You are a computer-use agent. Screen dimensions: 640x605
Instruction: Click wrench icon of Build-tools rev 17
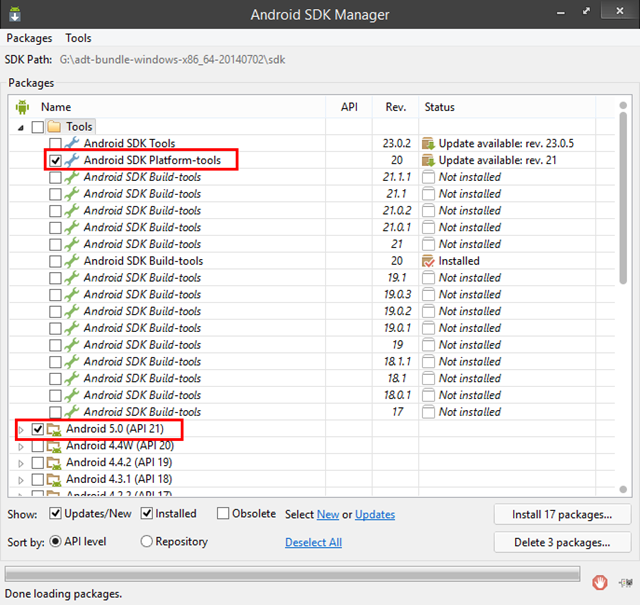(x=72, y=411)
